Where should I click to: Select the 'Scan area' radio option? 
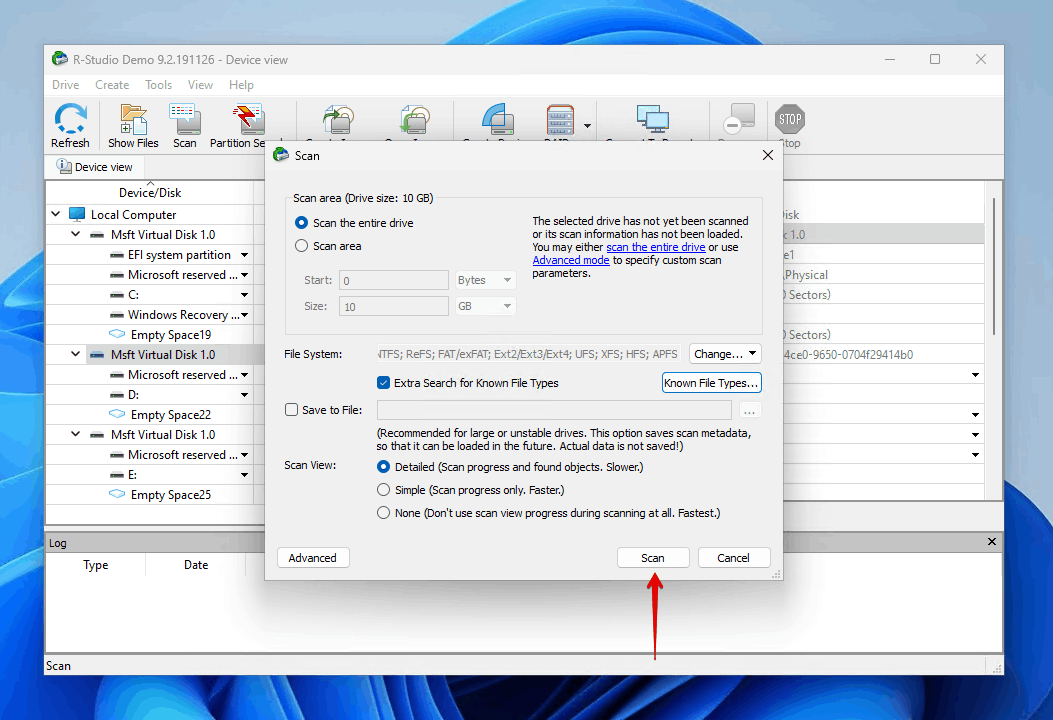[x=302, y=246]
